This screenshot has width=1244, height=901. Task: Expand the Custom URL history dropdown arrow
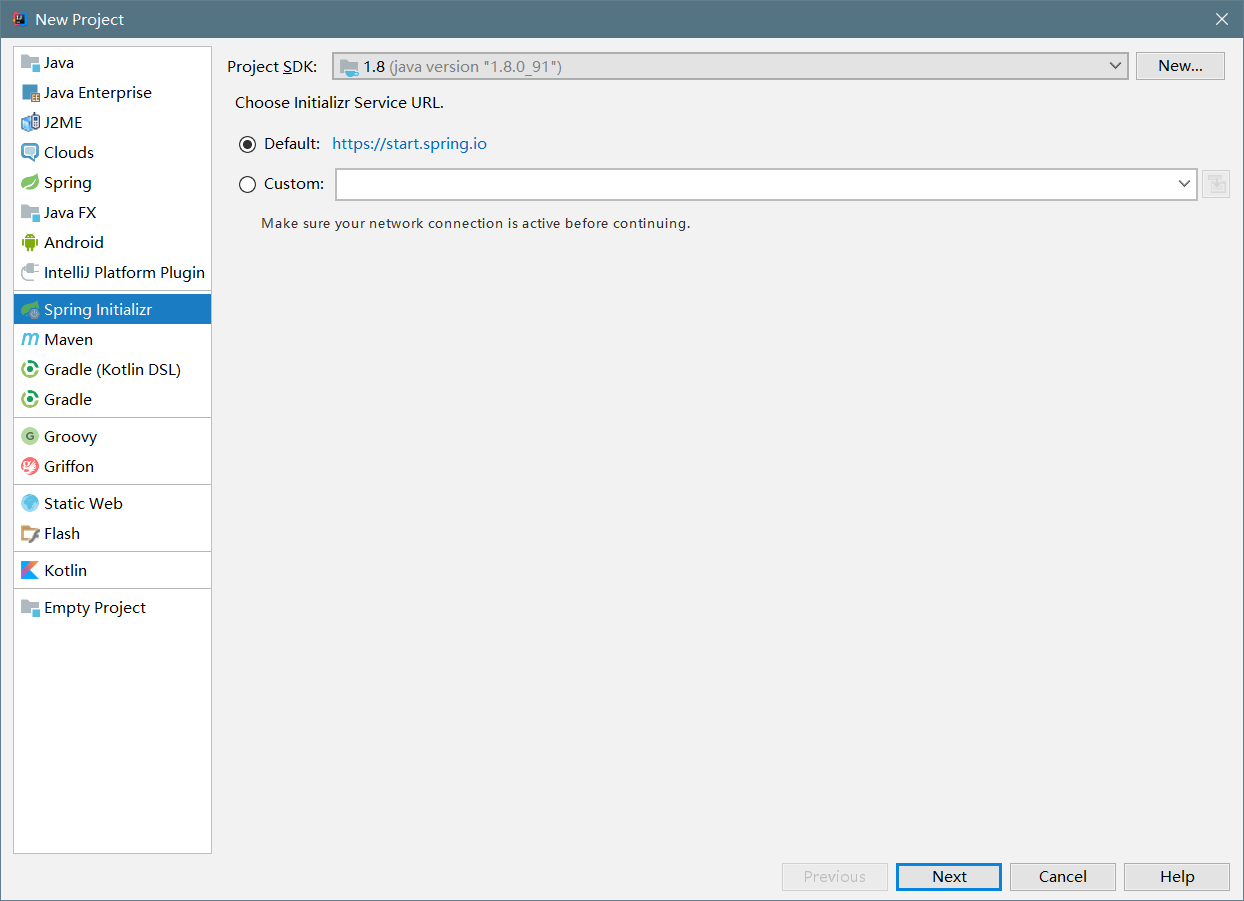tap(1185, 184)
